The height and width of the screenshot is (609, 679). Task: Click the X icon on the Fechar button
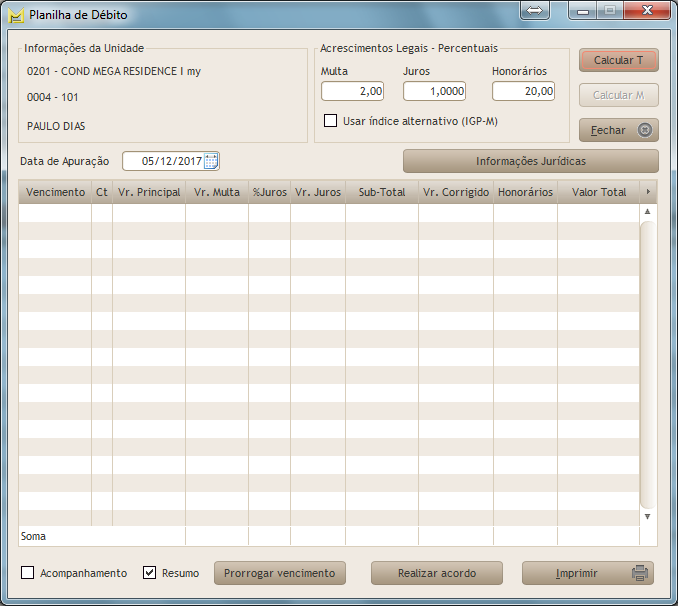pos(645,130)
